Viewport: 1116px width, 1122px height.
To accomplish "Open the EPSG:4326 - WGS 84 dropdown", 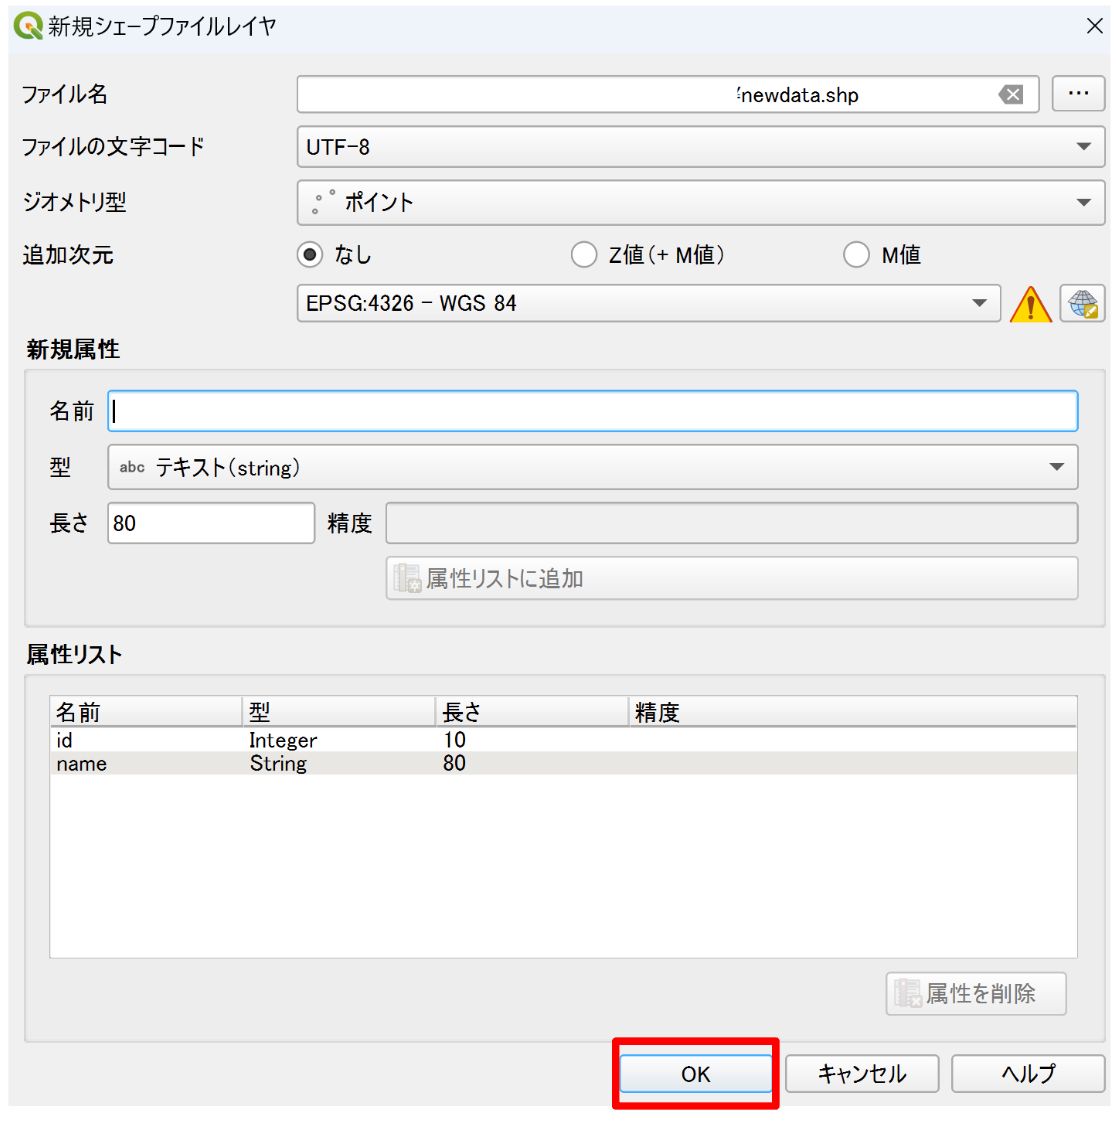I will [649, 303].
